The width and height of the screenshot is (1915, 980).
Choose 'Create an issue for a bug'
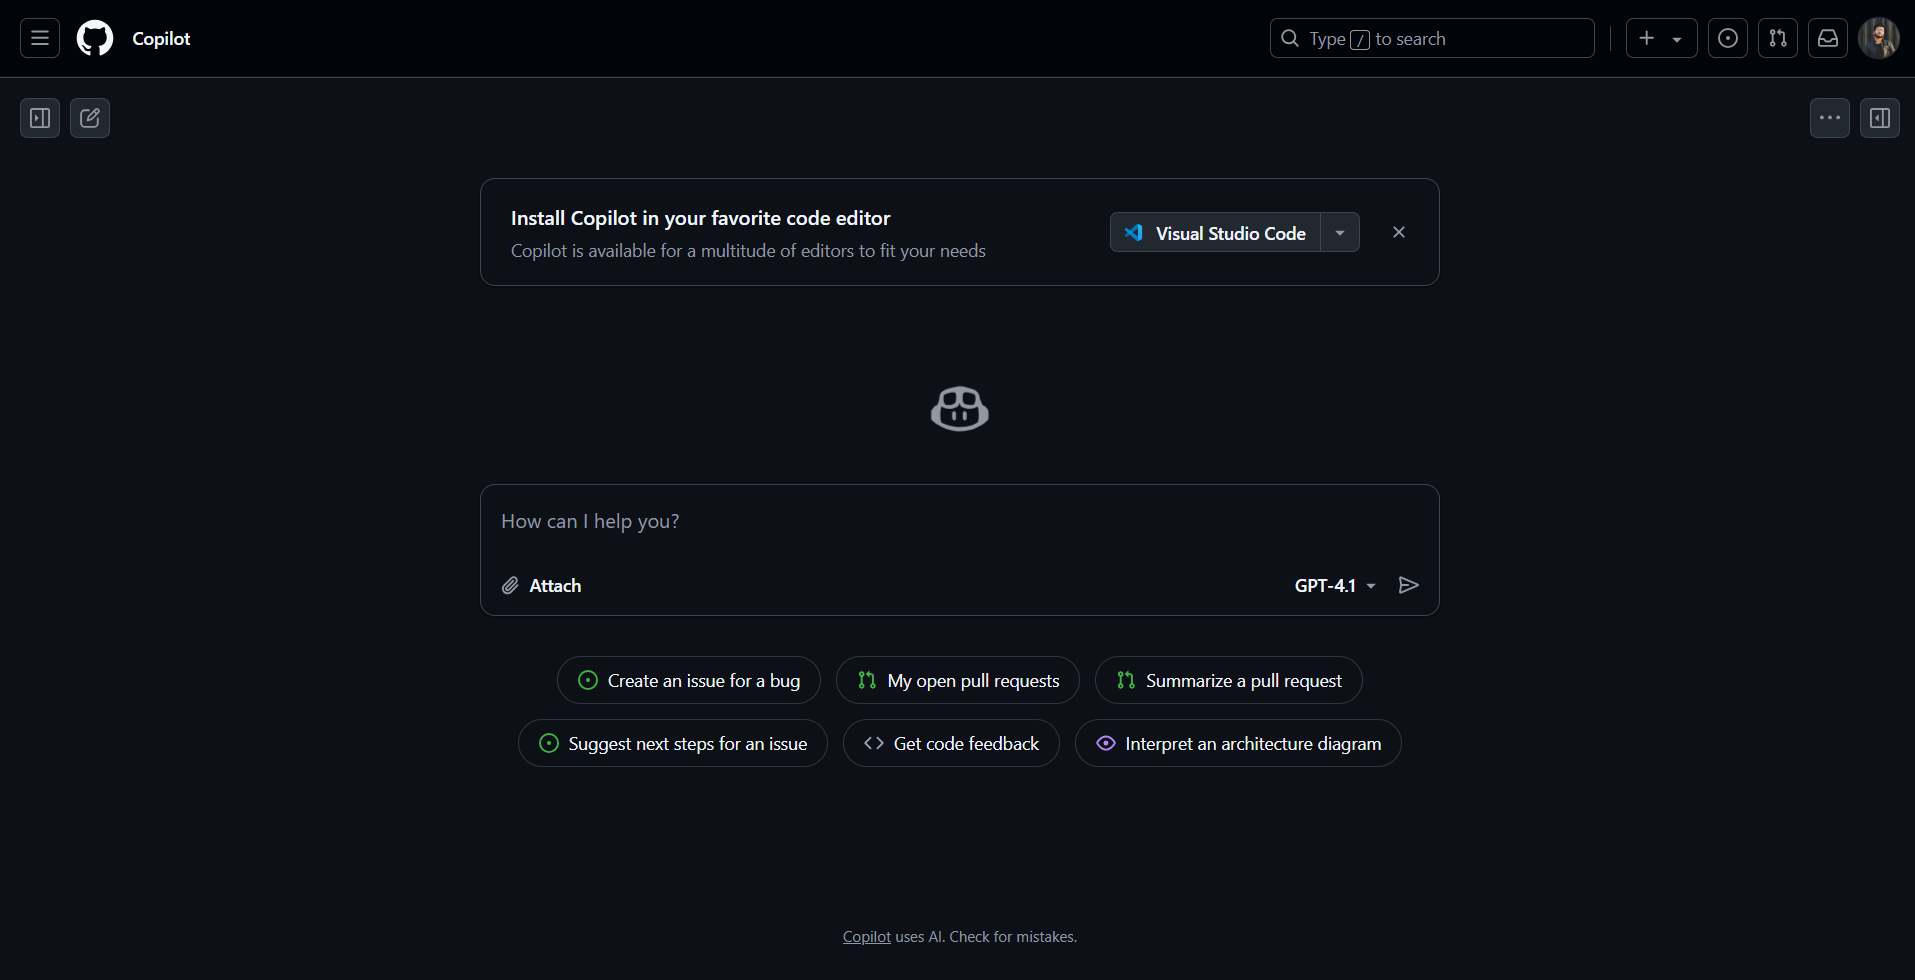pyautogui.click(x=689, y=680)
